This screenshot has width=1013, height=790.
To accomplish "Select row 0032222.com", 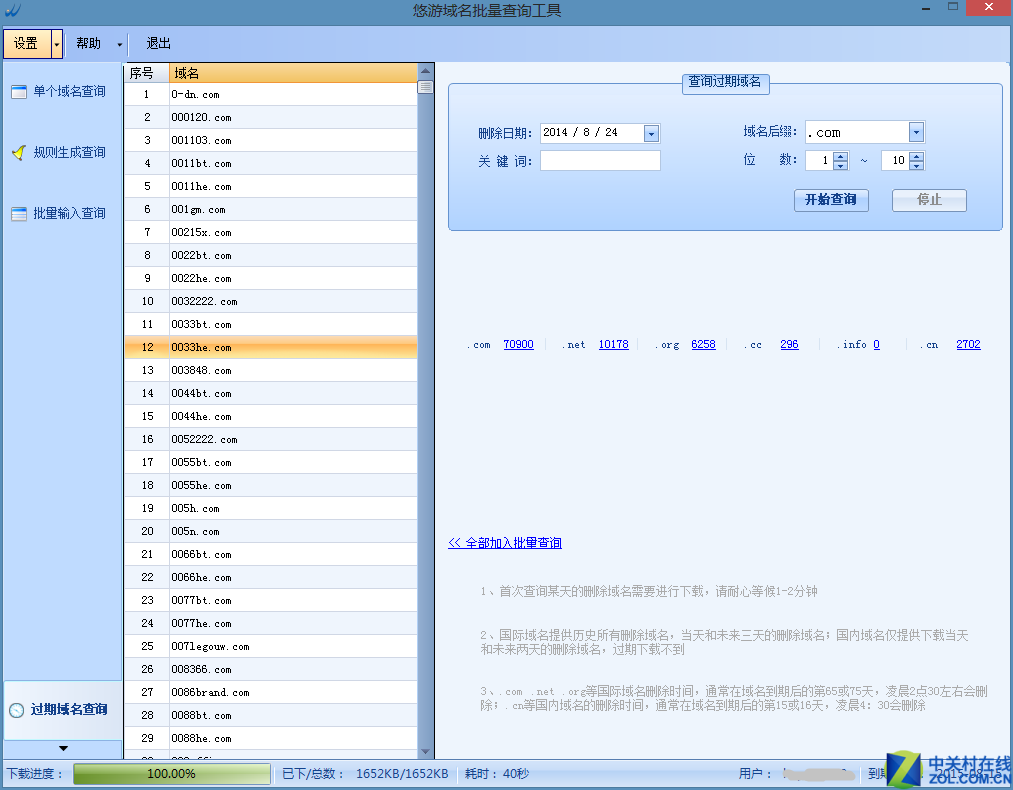I will [x=271, y=302].
